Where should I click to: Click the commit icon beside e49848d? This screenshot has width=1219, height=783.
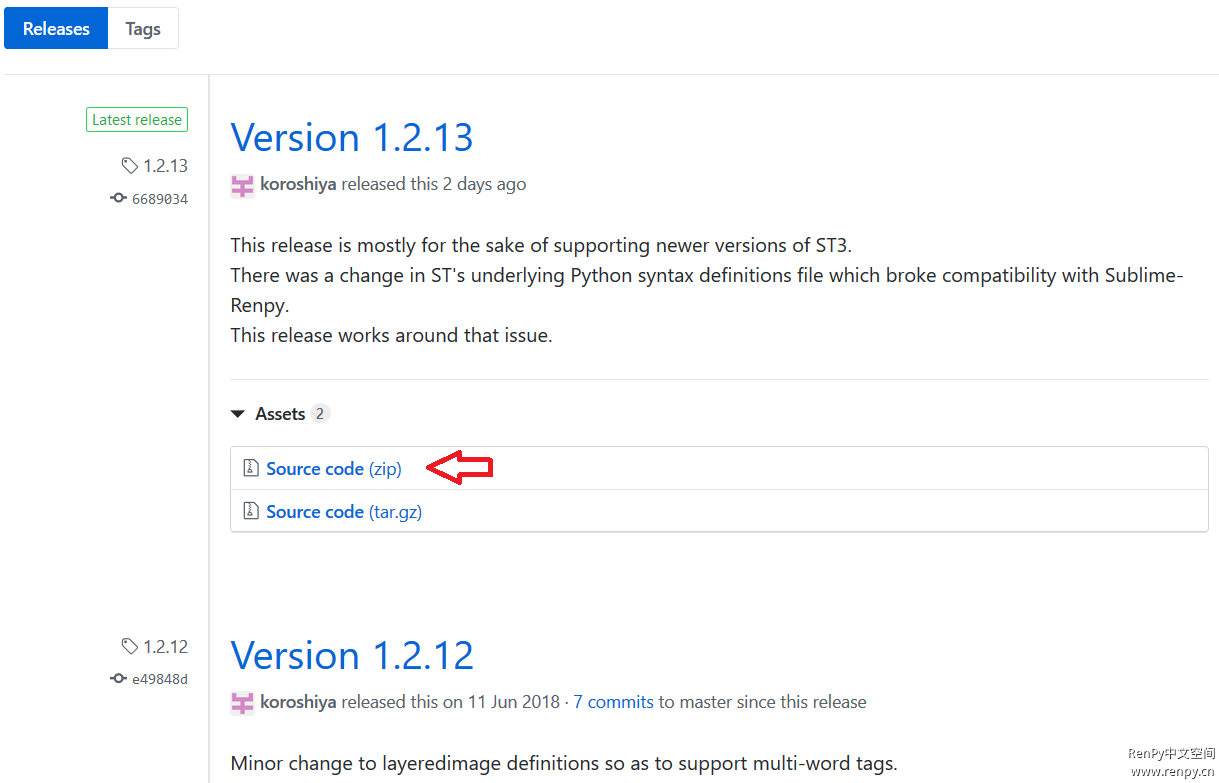[x=119, y=679]
